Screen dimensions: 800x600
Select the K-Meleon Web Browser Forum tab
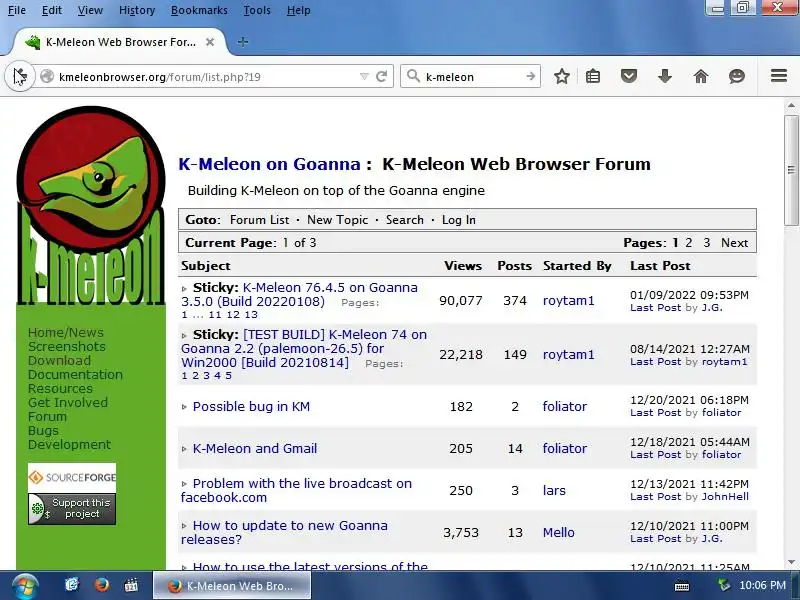[x=120, y=42]
